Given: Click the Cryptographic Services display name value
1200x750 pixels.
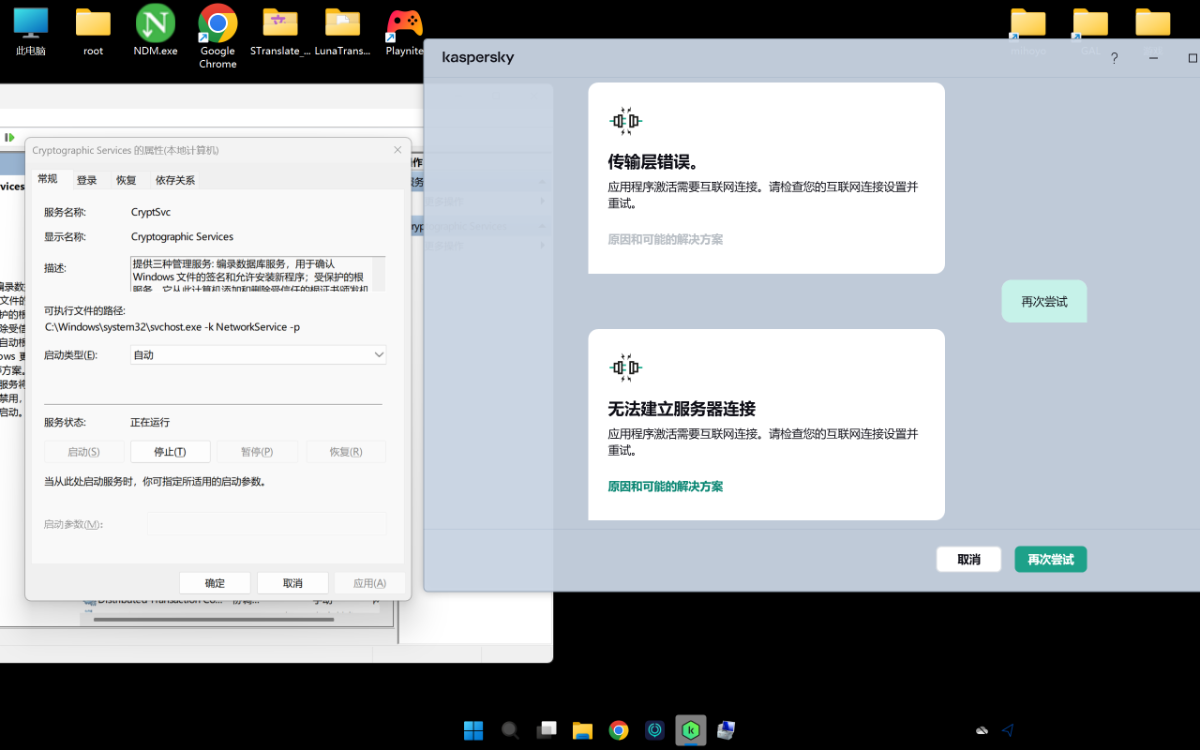Looking at the screenshot, I should point(182,237).
